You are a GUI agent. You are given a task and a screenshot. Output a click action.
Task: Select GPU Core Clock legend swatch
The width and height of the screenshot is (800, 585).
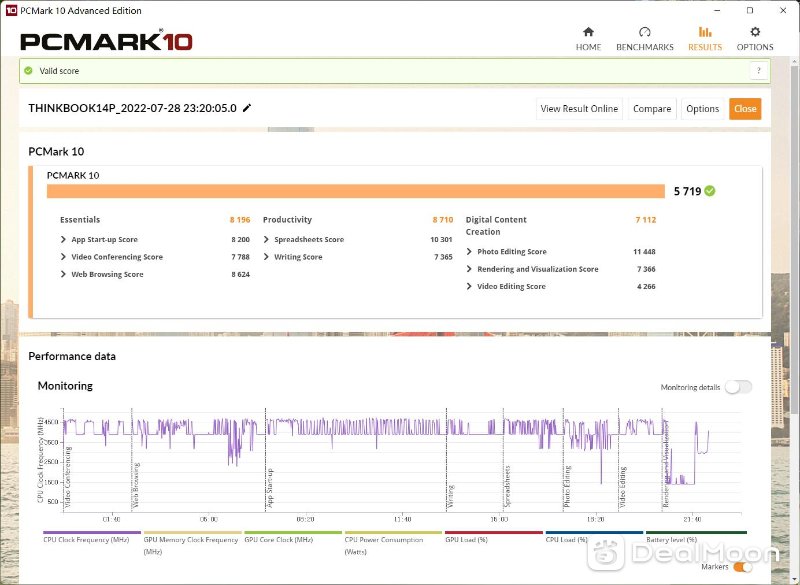click(x=293, y=532)
